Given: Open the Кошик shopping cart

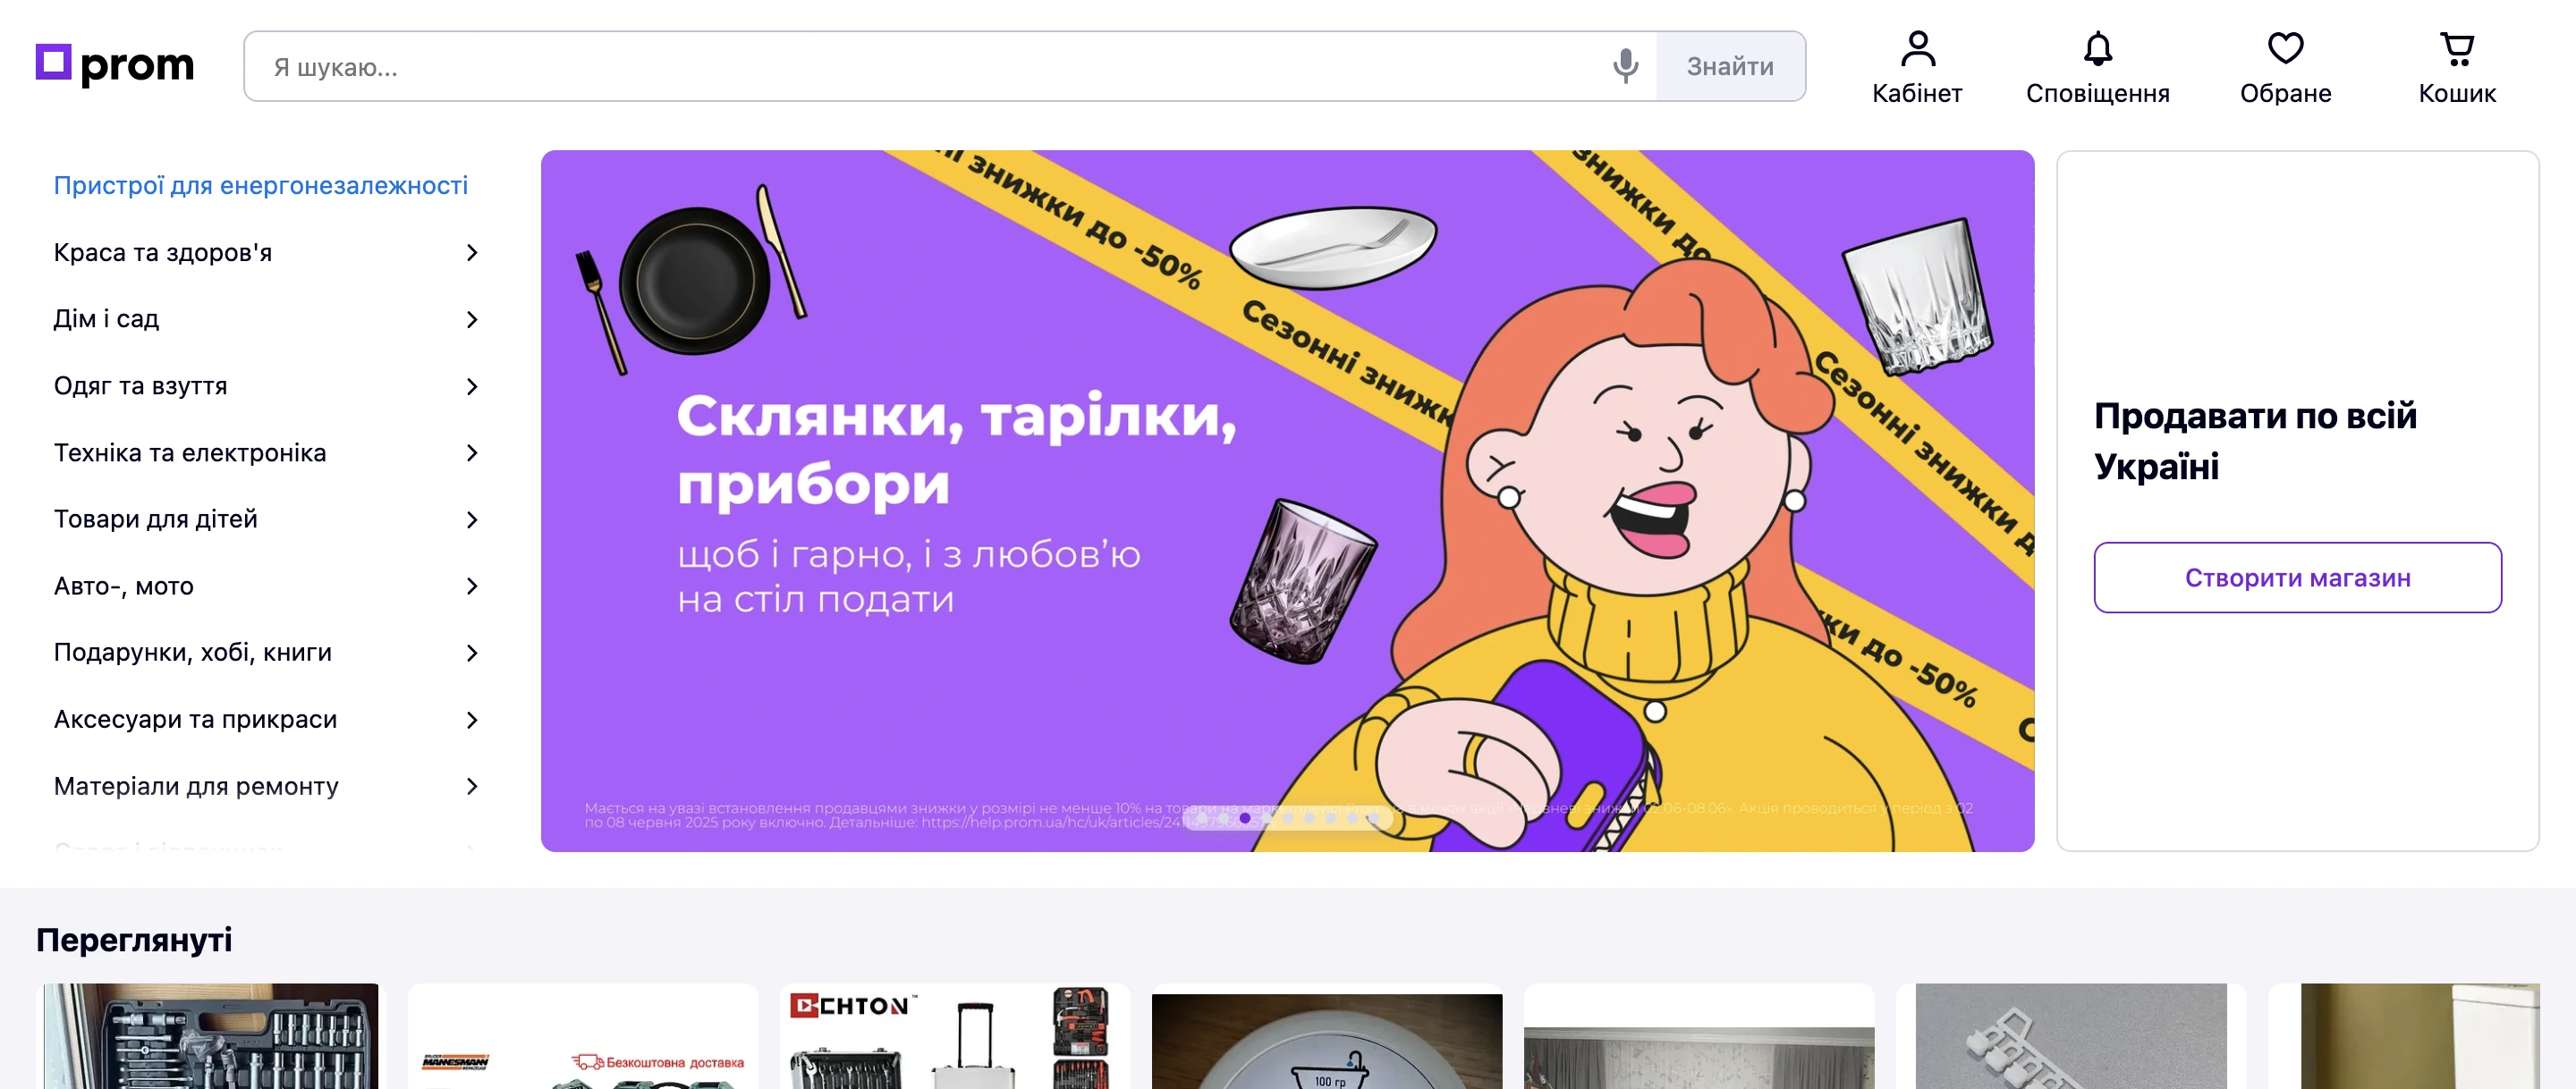Looking at the screenshot, I should pos(2457,67).
